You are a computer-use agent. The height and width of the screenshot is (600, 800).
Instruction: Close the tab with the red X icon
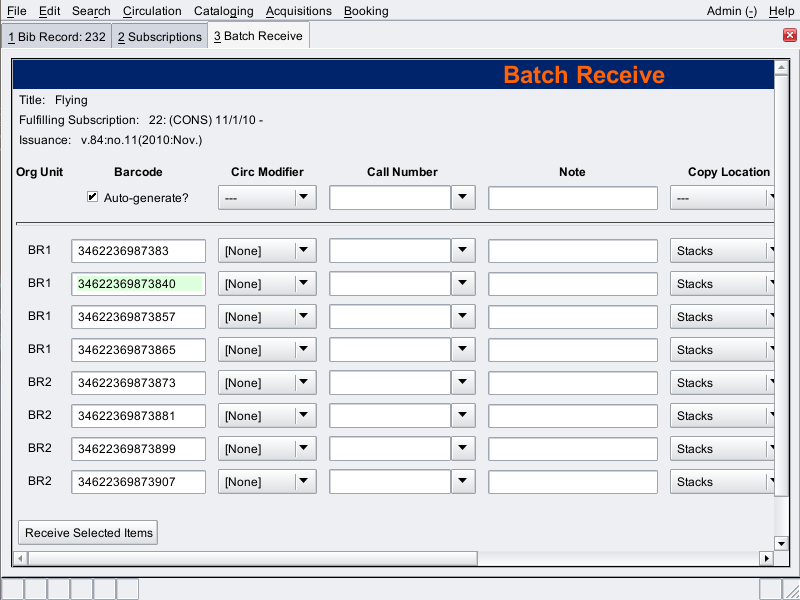click(789, 36)
